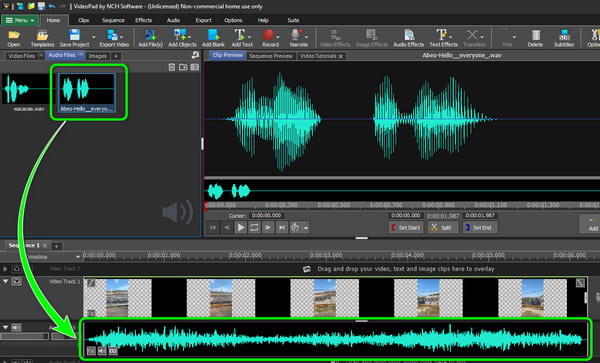The image size is (600, 363).
Task: Click the bin audio refresh icon
Action: point(195,55)
